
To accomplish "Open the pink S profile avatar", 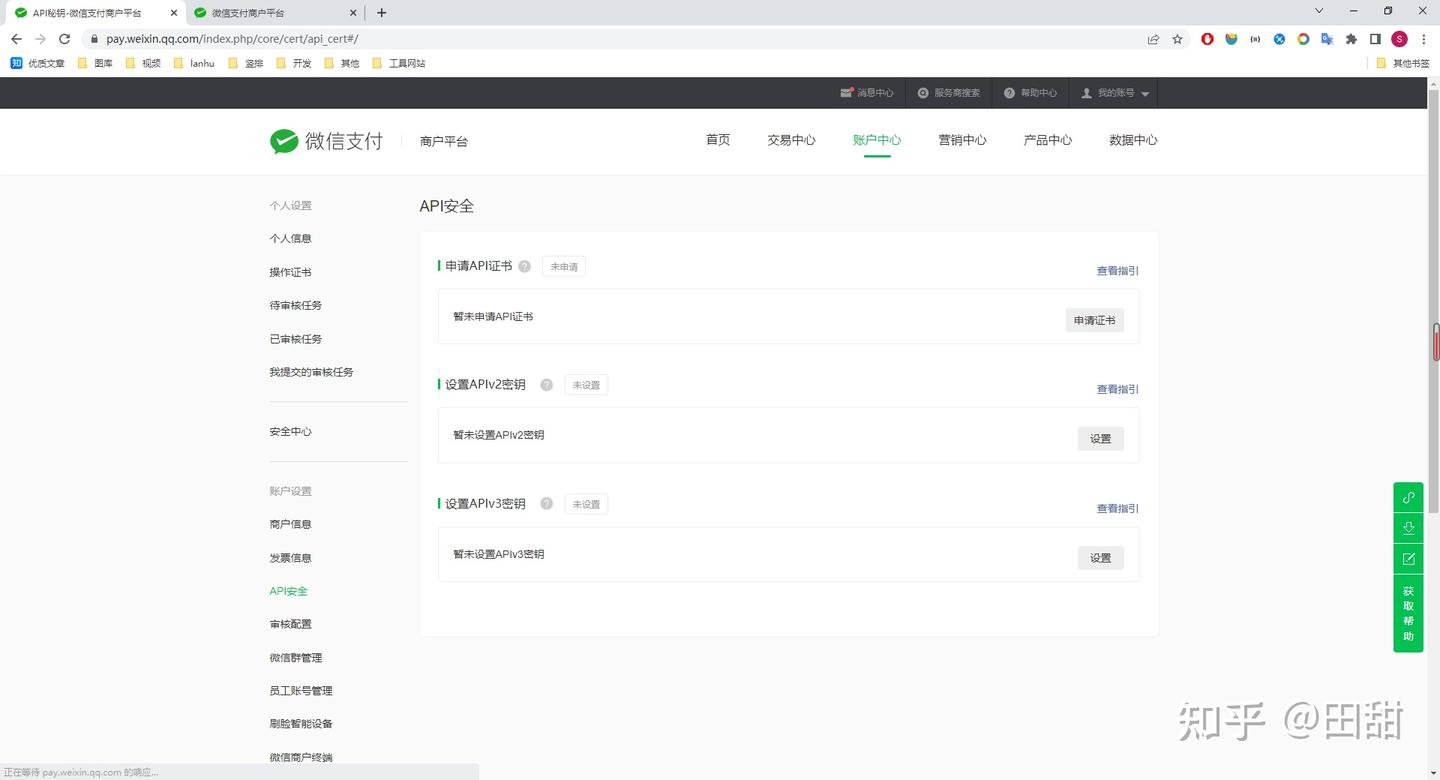I will (x=1399, y=39).
